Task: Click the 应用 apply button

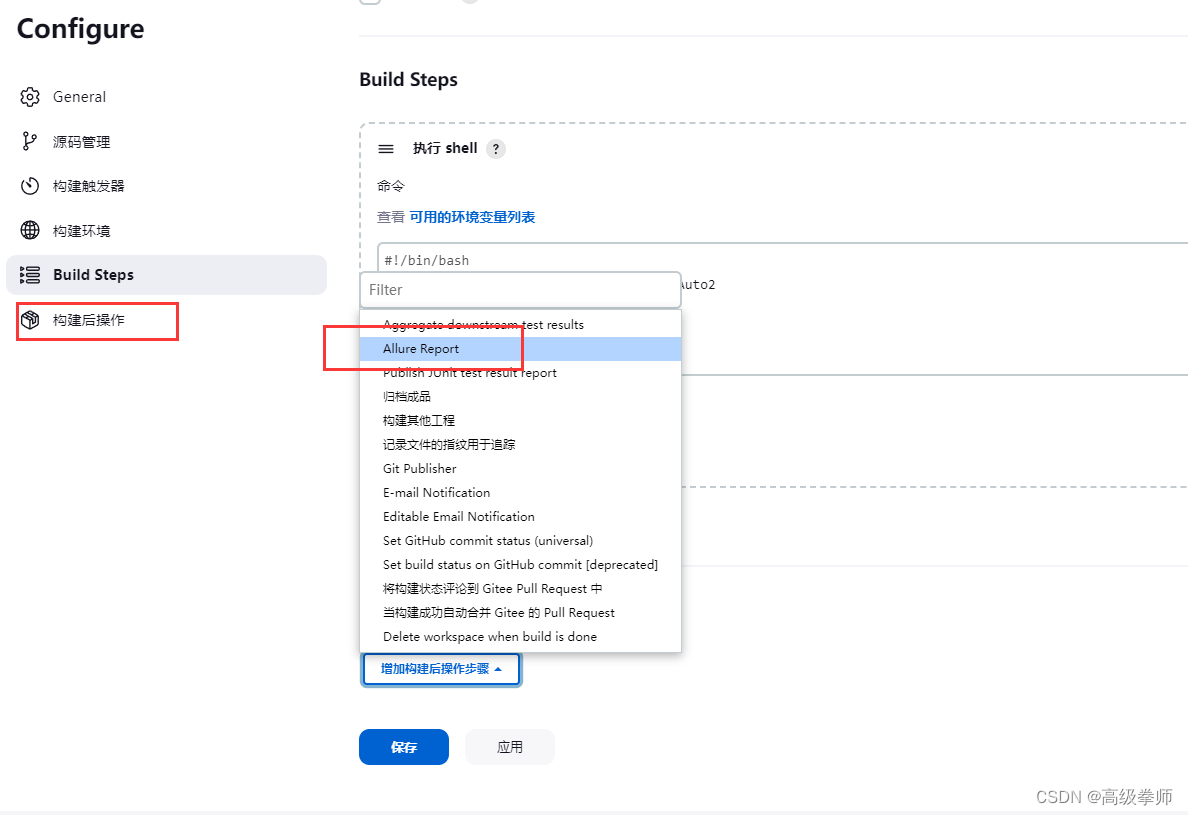Action: point(510,747)
